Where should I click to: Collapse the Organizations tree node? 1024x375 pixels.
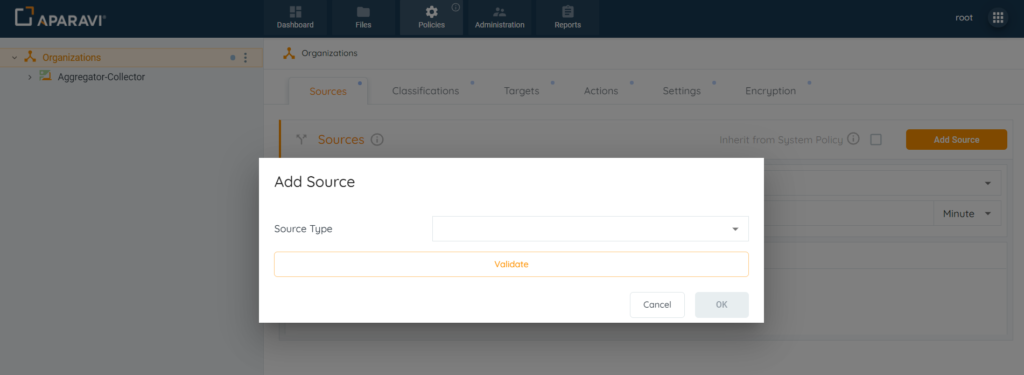pyautogui.click(x=15, y=57)
